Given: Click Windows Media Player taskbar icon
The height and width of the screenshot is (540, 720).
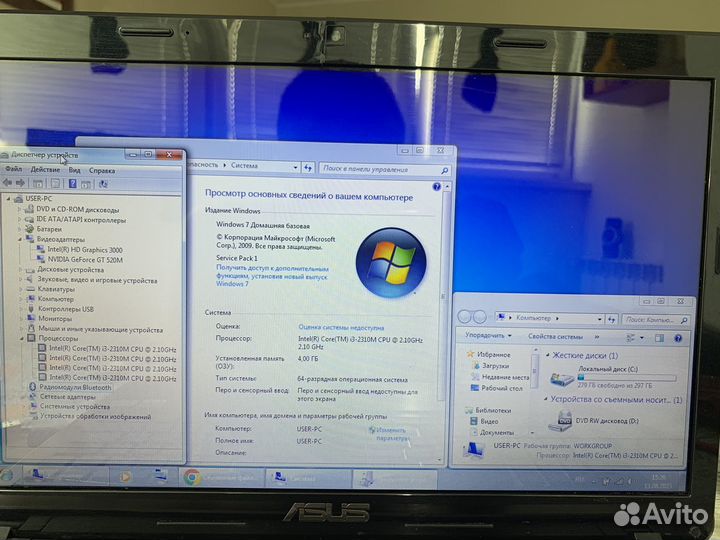Looking at the screenshot, I should 124,477.
